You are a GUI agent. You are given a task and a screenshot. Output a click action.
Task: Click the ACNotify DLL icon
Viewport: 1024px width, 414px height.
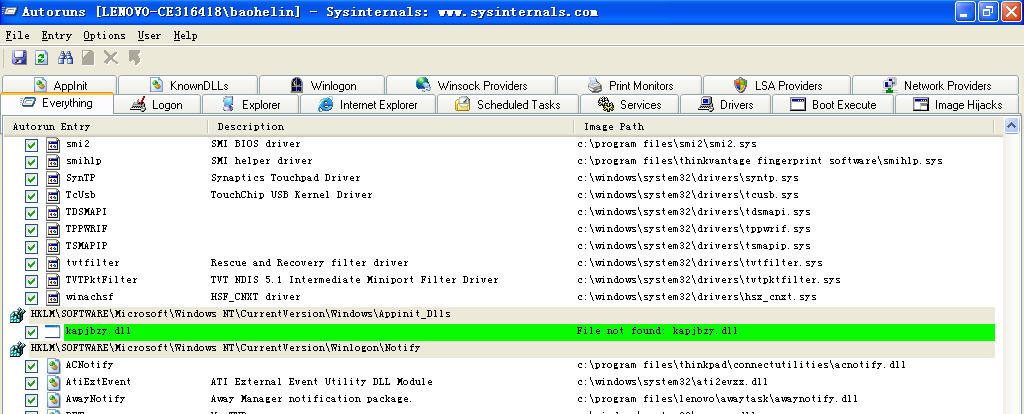tap(53, 366)
